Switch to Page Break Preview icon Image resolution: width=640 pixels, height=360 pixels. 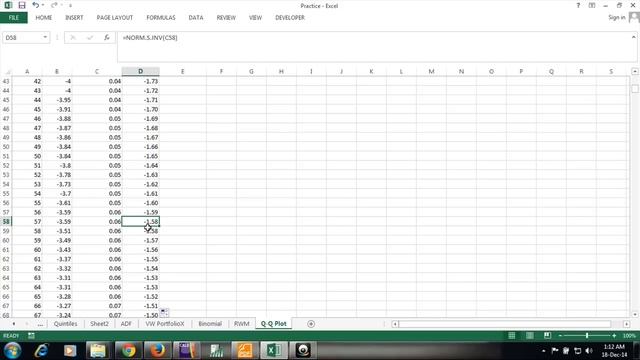coord(547,336)
